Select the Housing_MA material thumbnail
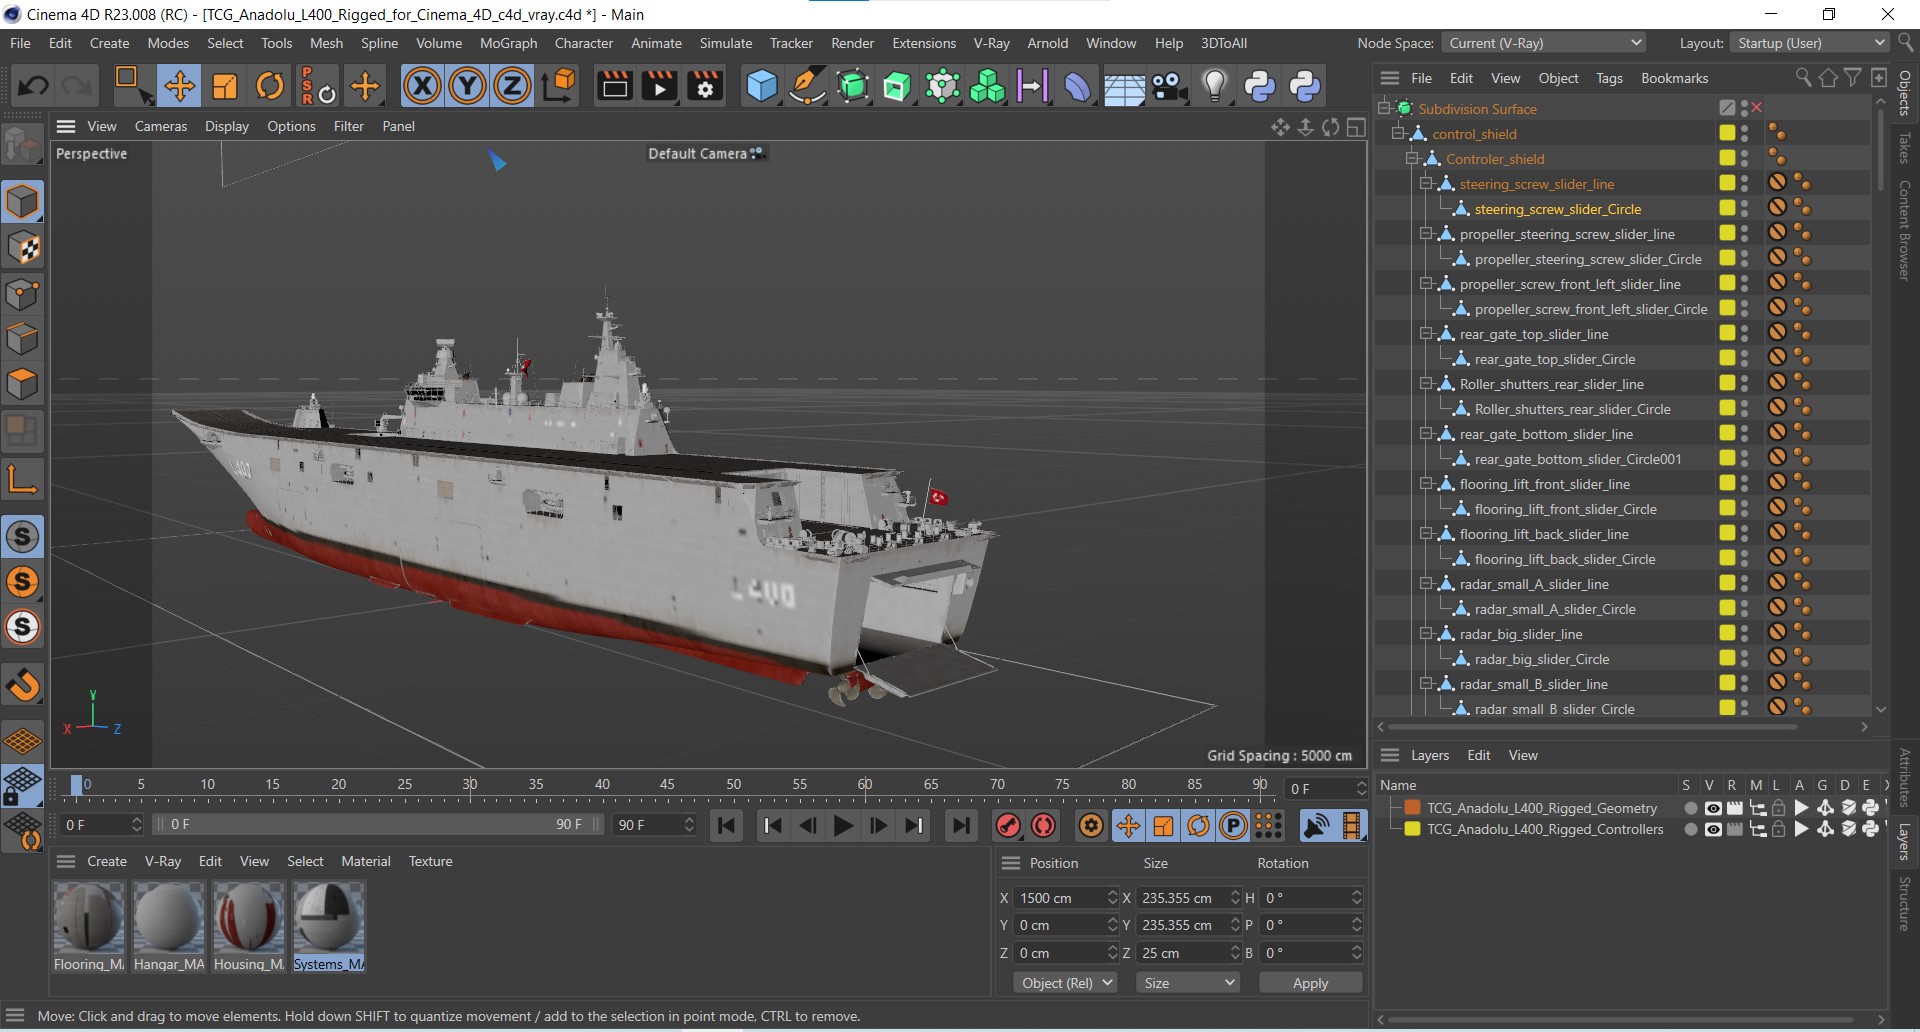 point(249,926)
